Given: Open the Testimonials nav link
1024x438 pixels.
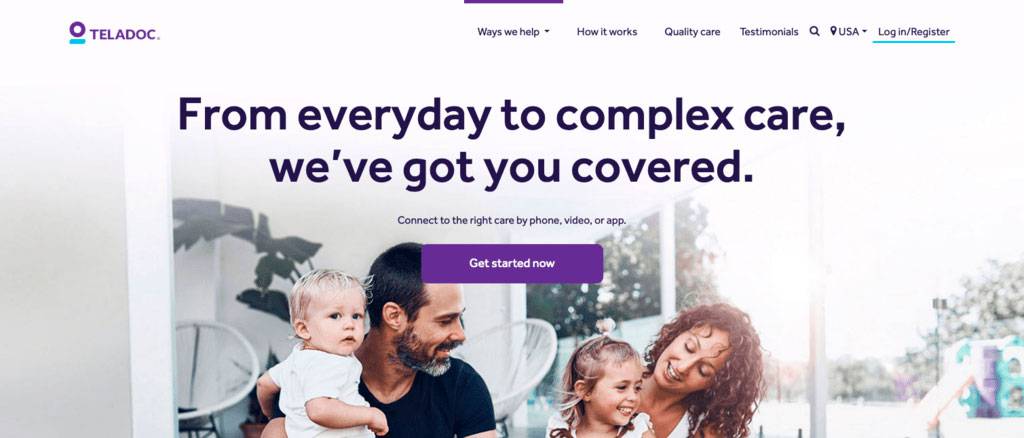Looking at the screenshot, I should click(769, 31).
